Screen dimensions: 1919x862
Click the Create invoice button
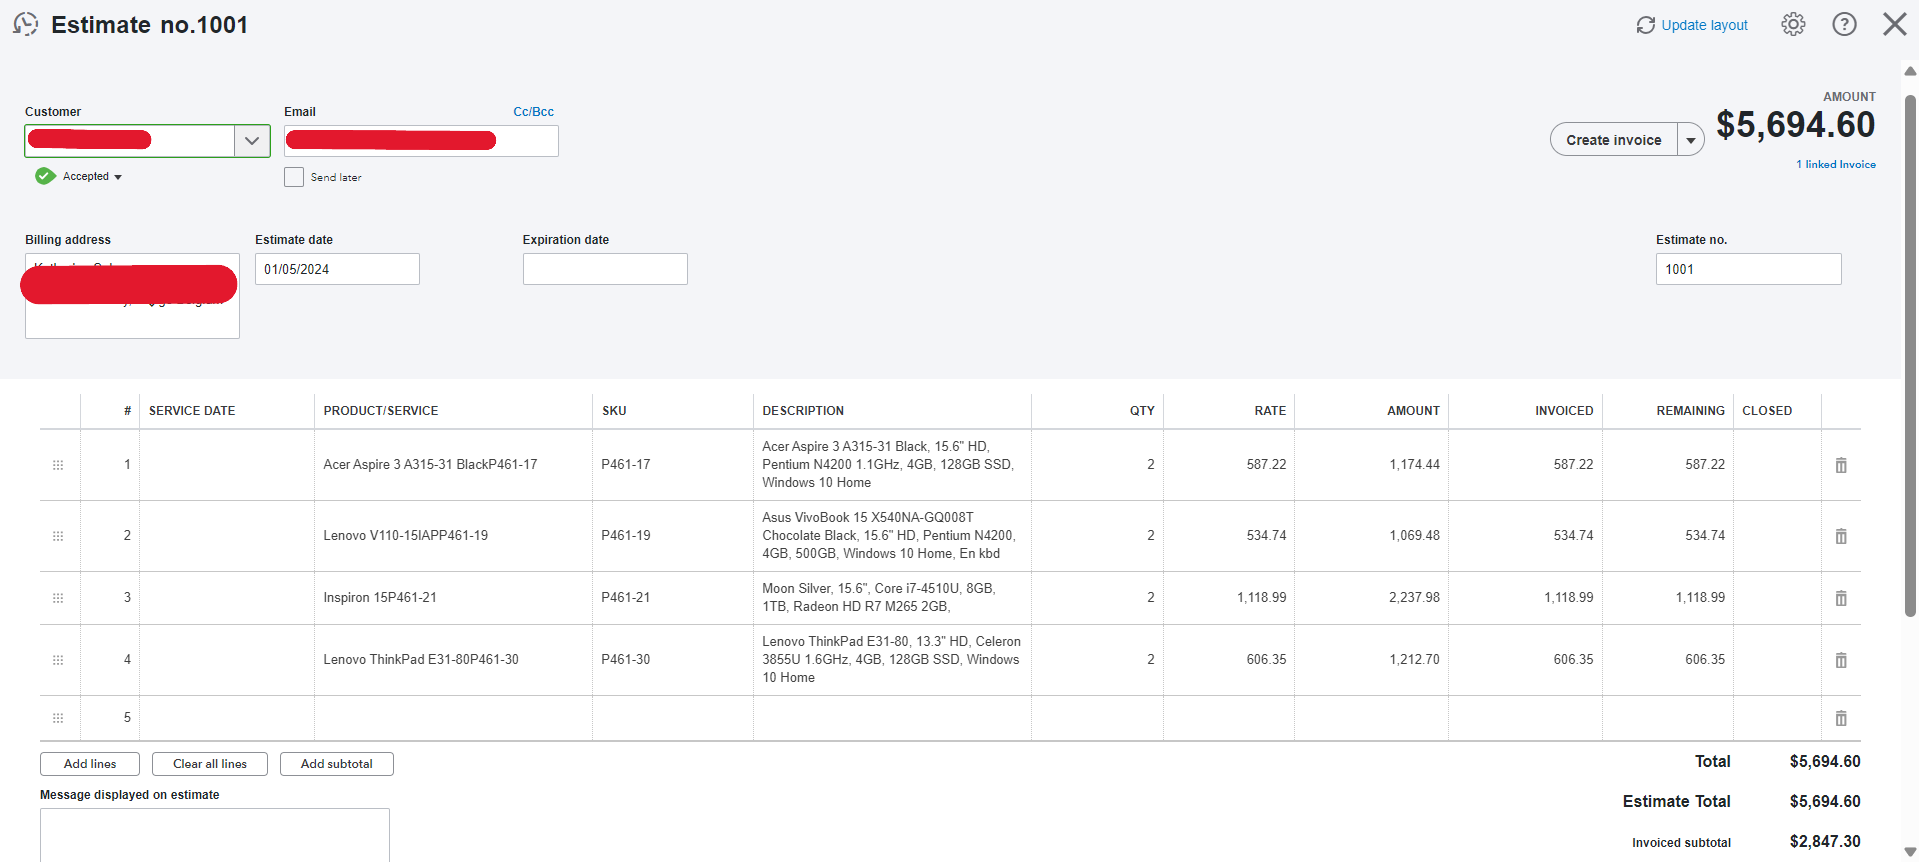(1613, 140)
